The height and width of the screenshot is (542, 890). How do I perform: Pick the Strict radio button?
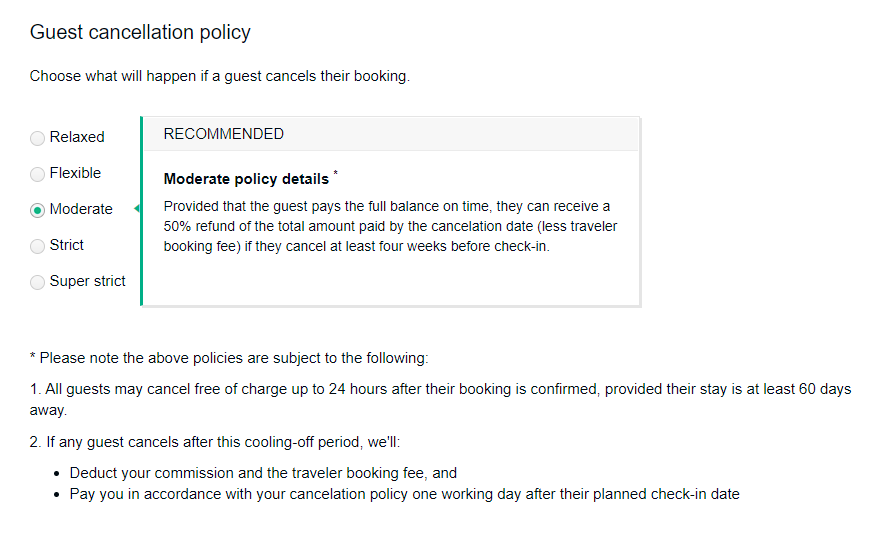(38, 246)
